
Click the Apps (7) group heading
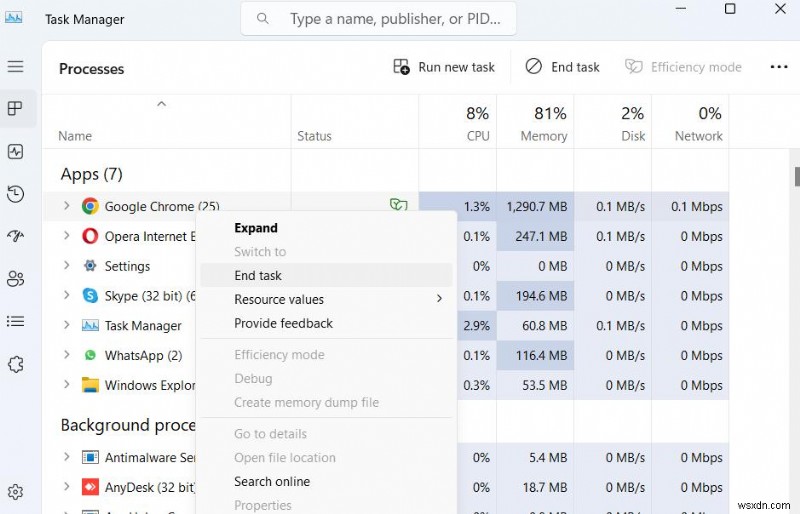click(92, 174)
